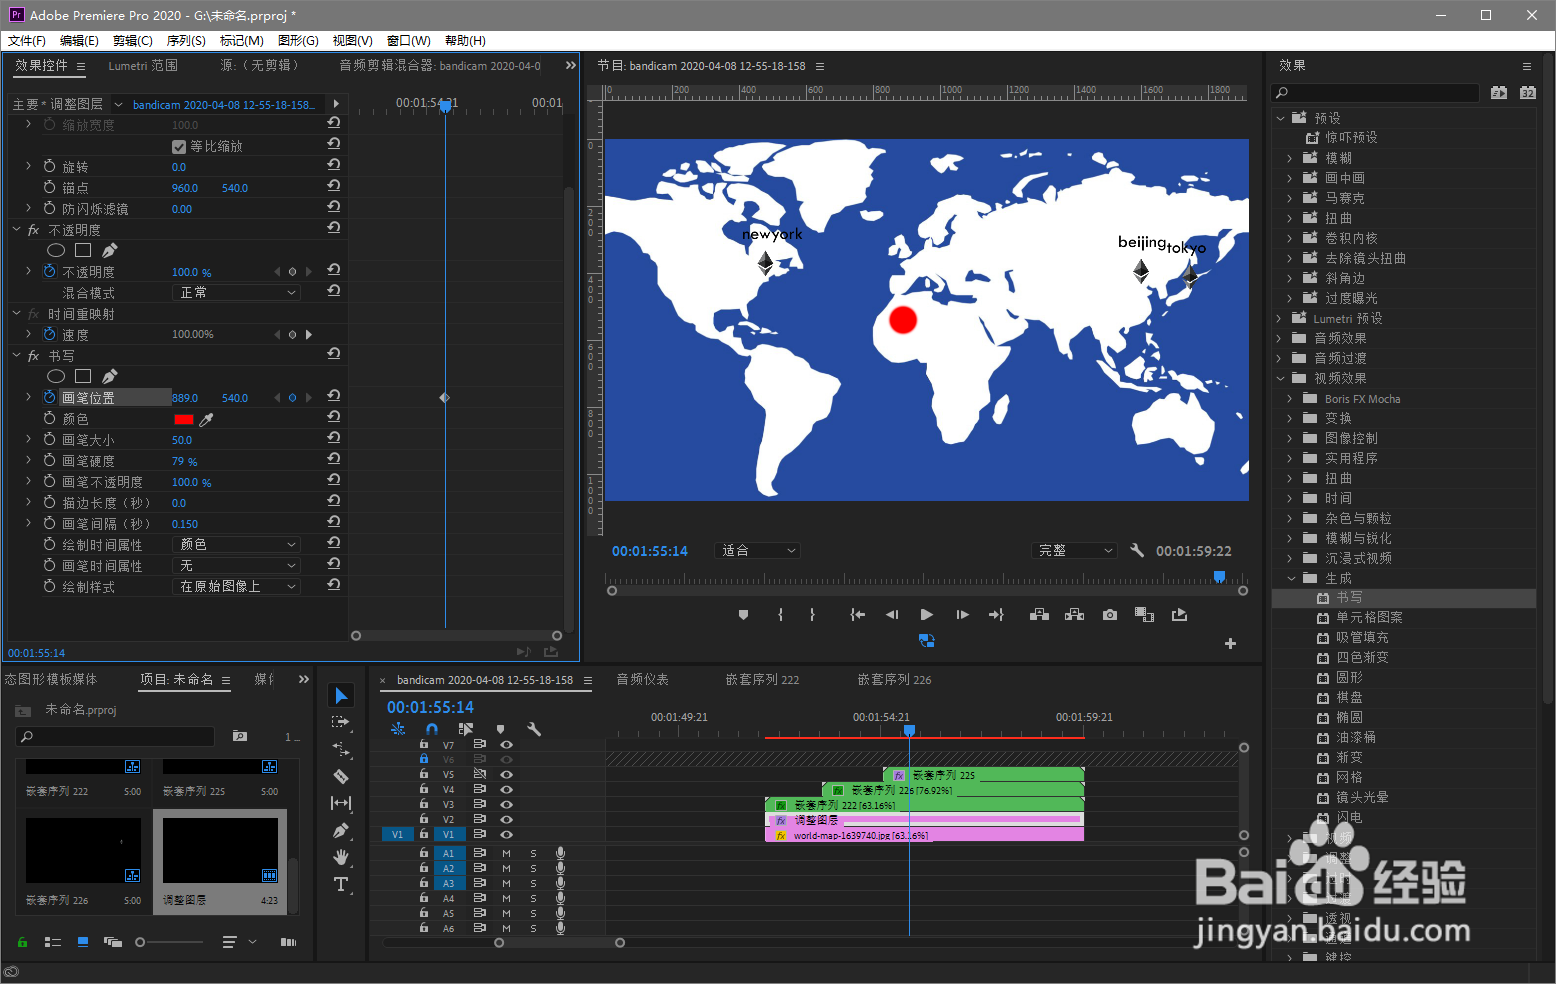Toggle uniform scale checkbox
Image resolution: width=1556 pixels, height=984 pixels.
tap(179, 146)
